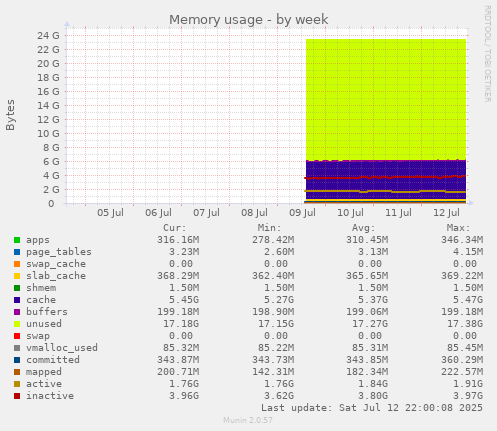Click the active olive legend swatch
This screenshot has width=497, height=431.
pyautogui.click(x=17, y=384)
